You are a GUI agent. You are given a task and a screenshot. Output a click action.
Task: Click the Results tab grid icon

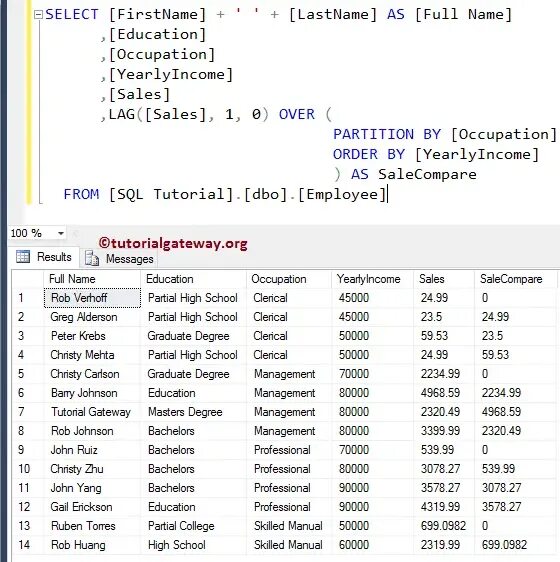click(x=23, y=257)
